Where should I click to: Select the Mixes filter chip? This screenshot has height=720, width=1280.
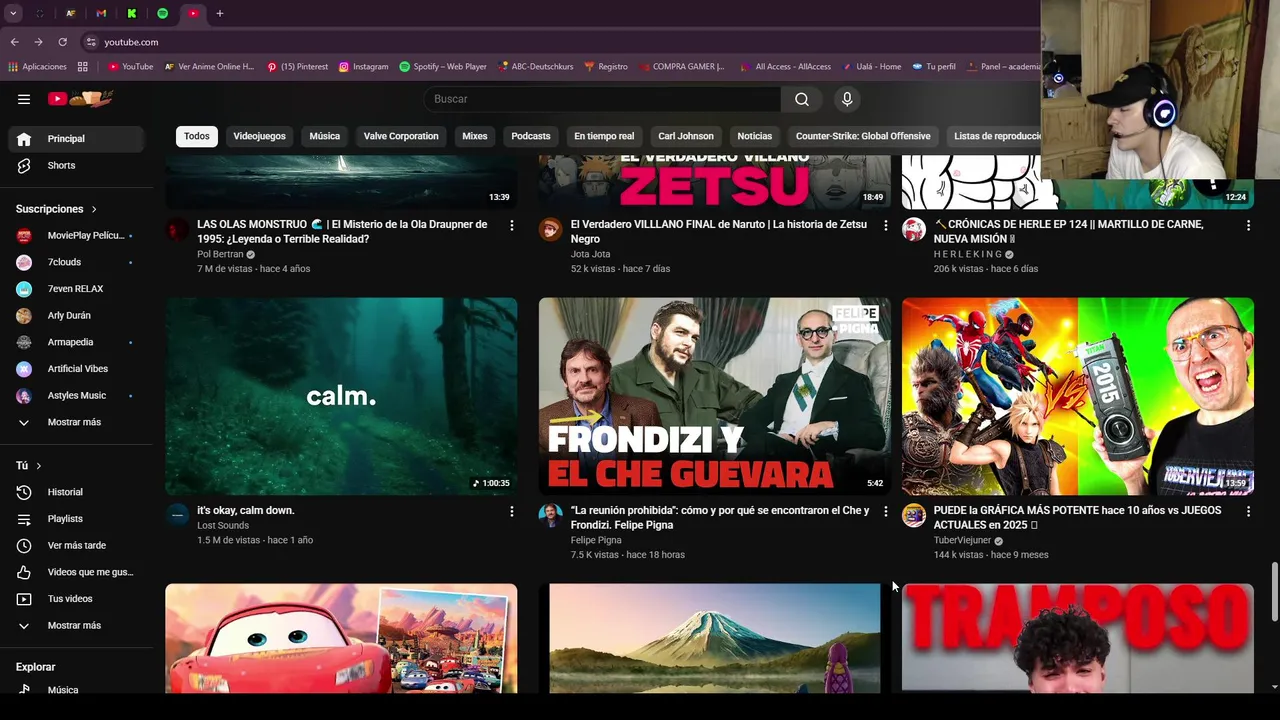tap(475, 136)
